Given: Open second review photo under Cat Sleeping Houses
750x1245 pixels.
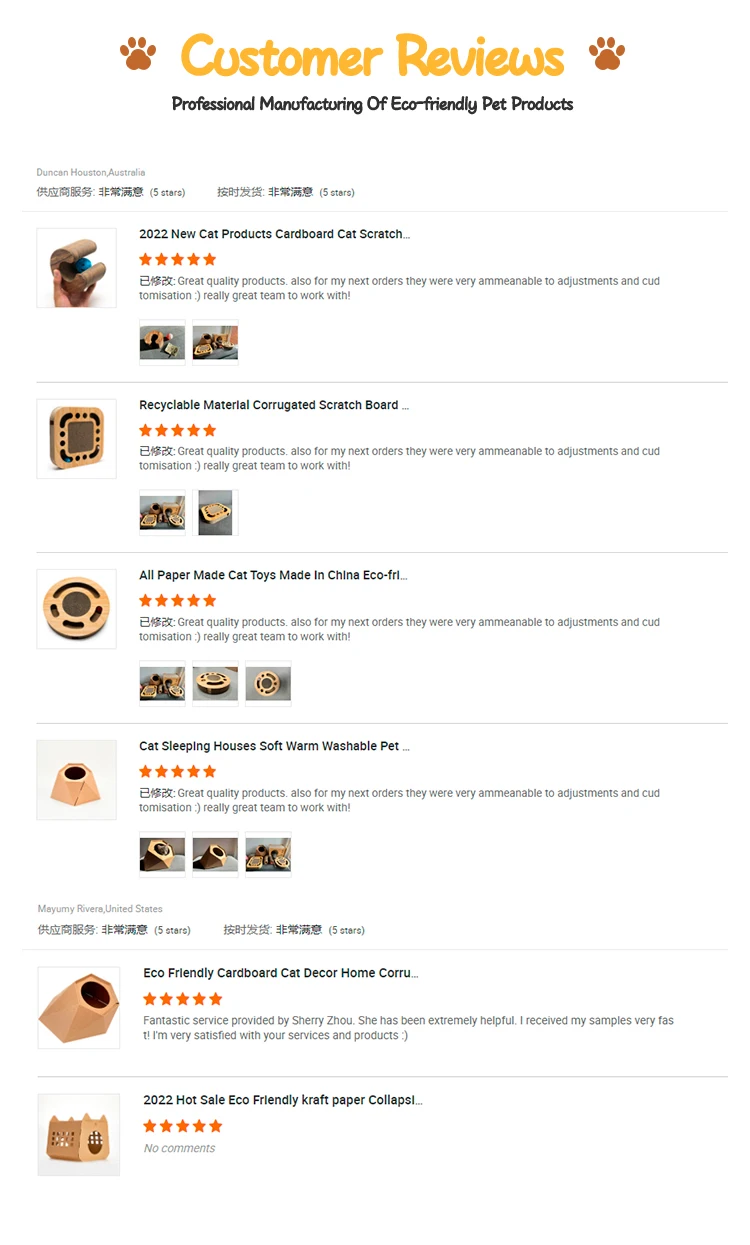Looking at the screenshot, I should [x=215, y=855].
